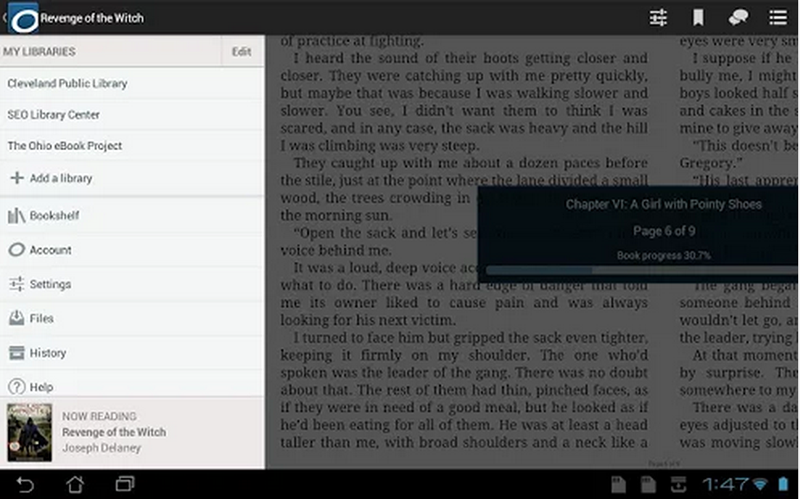Open The Ohio eBook Project
Viewport: 800px width, 499px height.
point(133,145)
